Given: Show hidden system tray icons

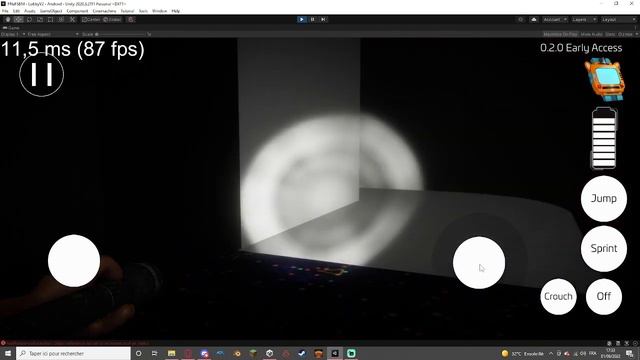Looking at the screenshot, I should (551, 353).
